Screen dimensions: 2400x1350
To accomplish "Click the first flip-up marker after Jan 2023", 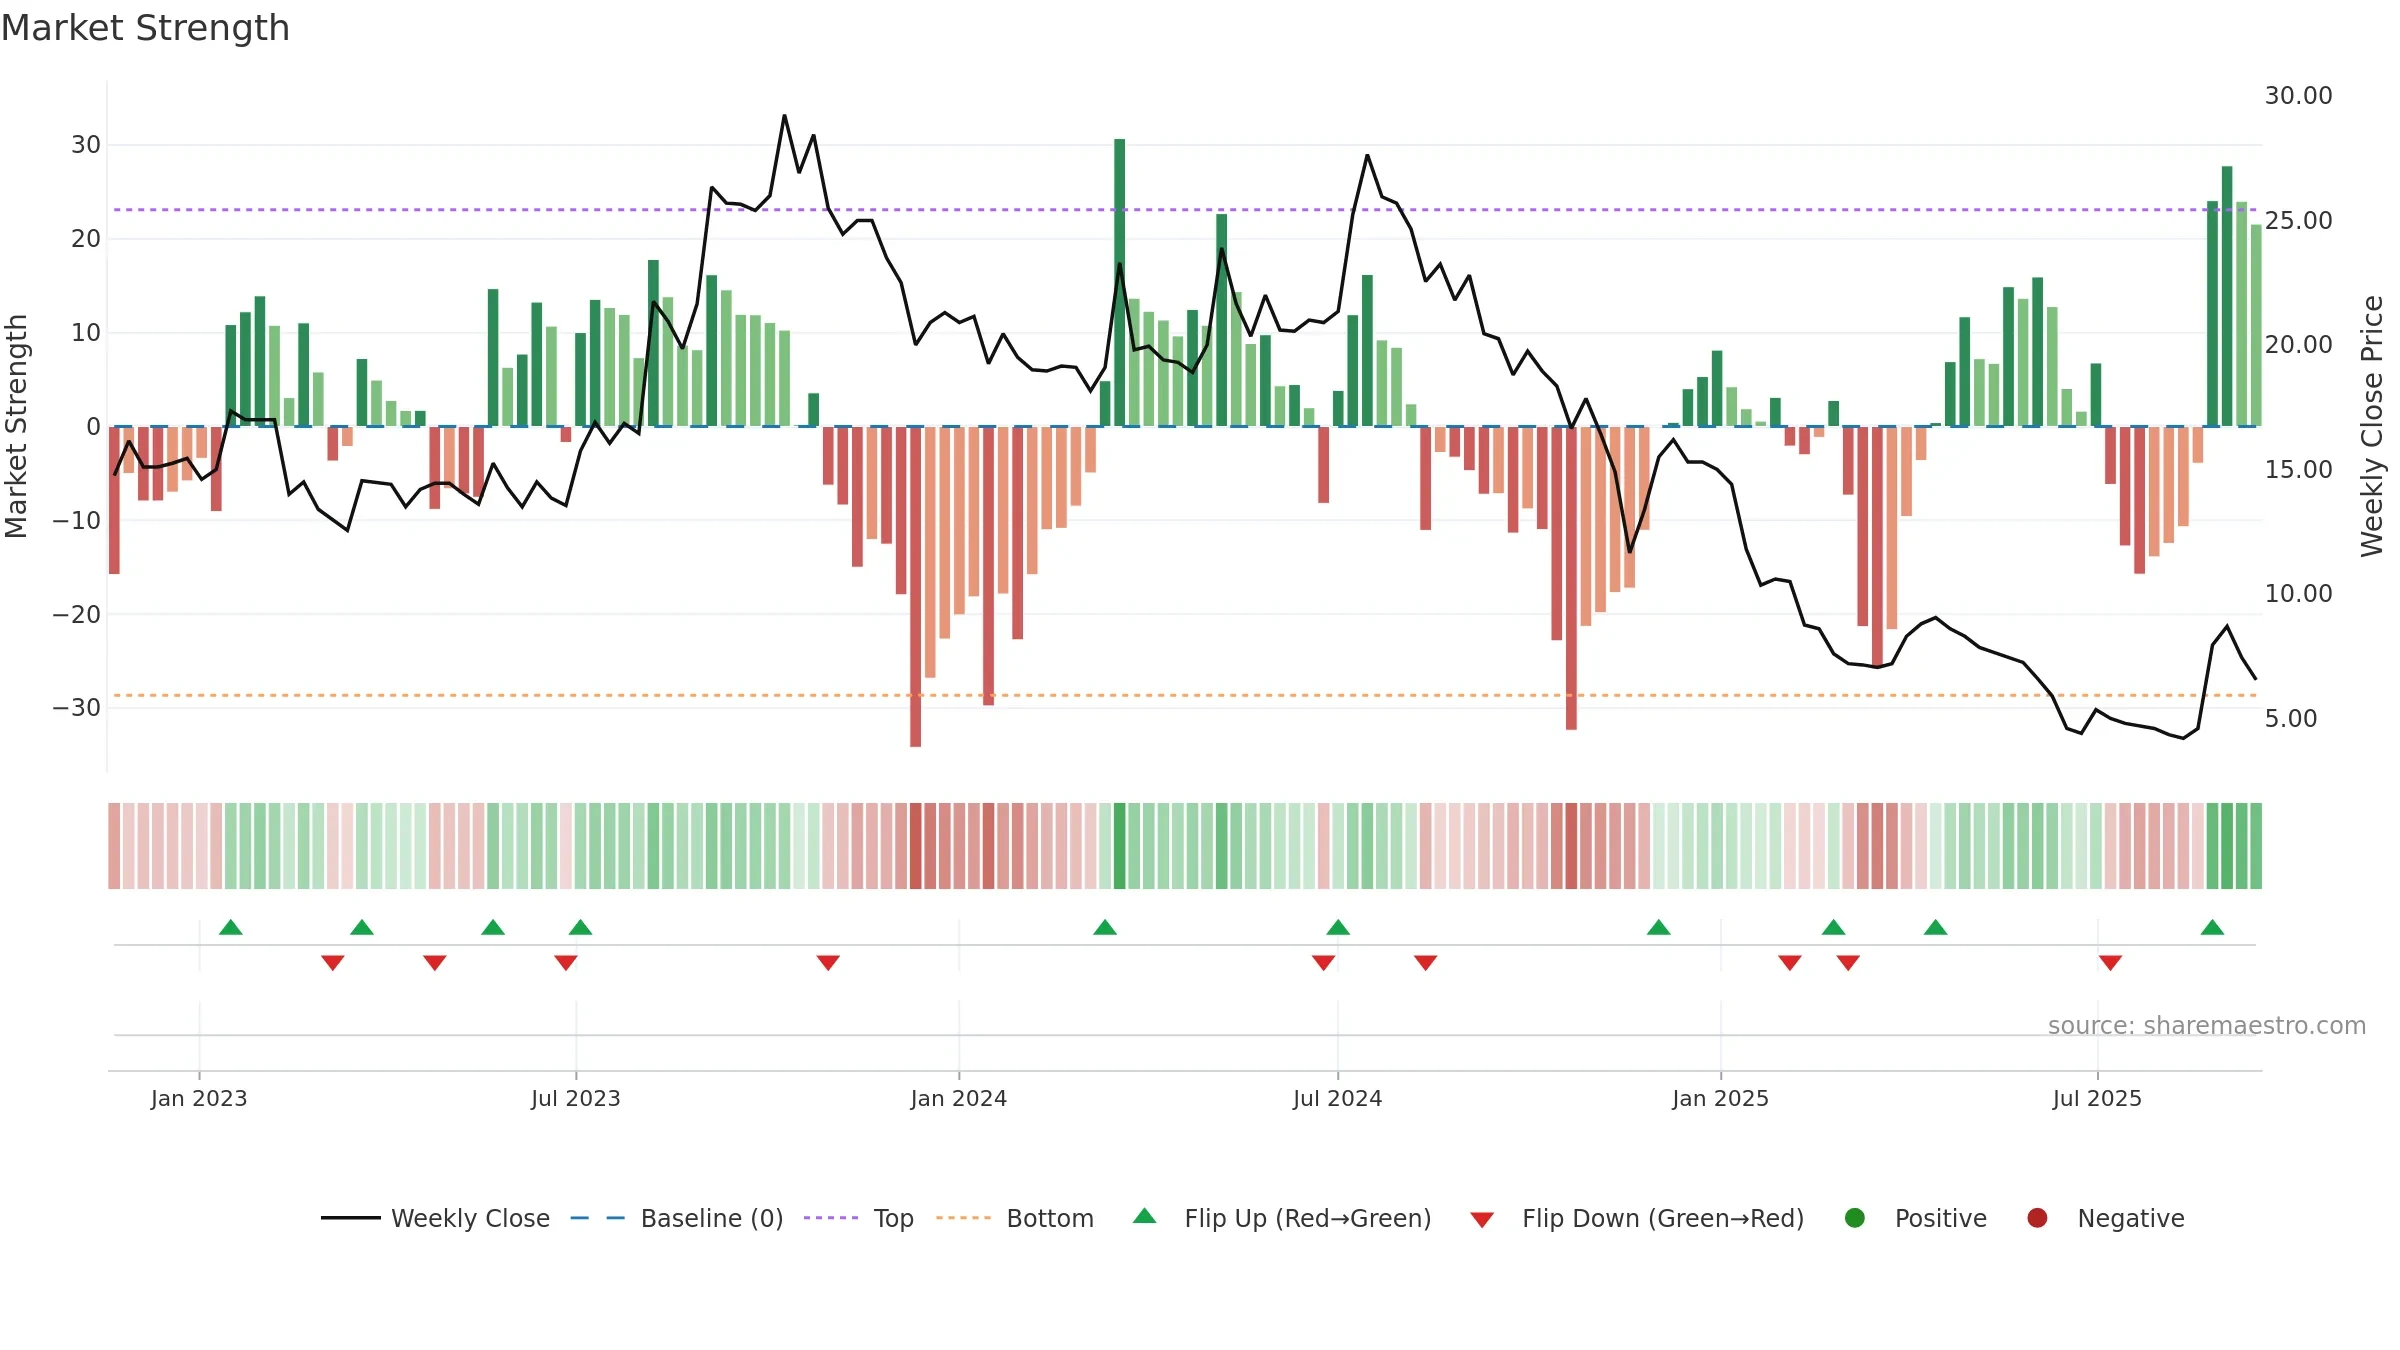I will (231, 927).
